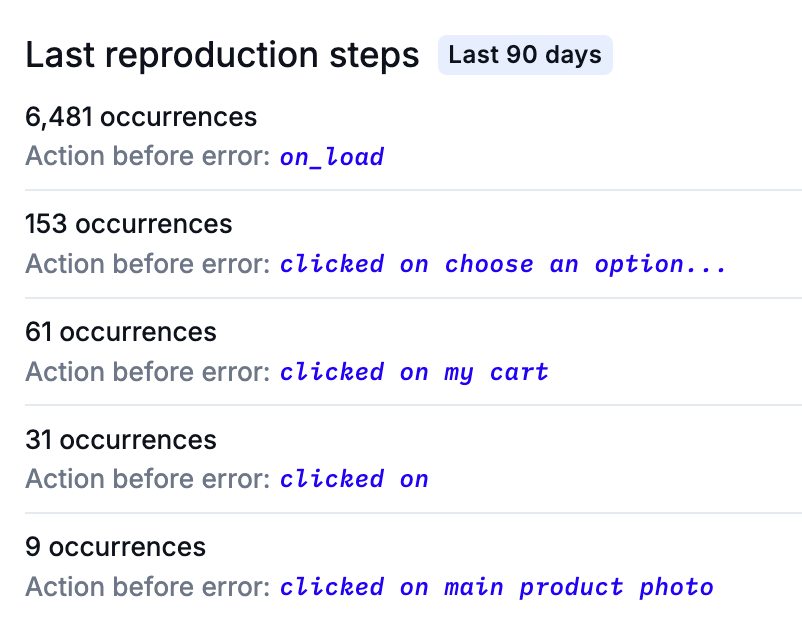Open the on_load action link
The image size is (802, 630).
332,156
